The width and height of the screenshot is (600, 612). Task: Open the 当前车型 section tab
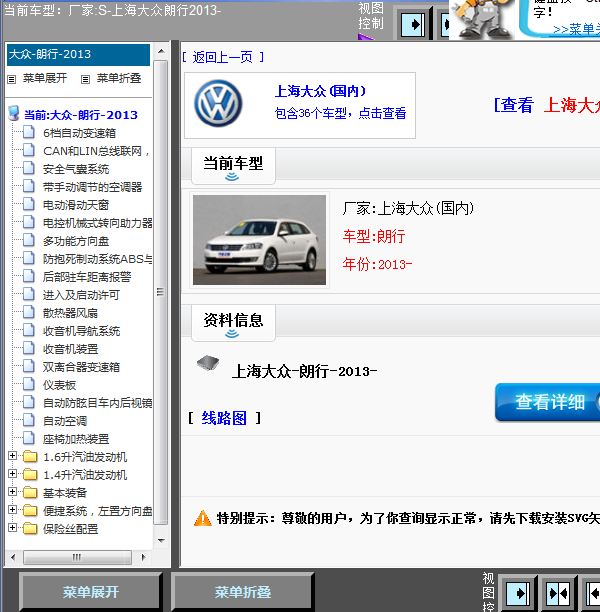[233, 166]
